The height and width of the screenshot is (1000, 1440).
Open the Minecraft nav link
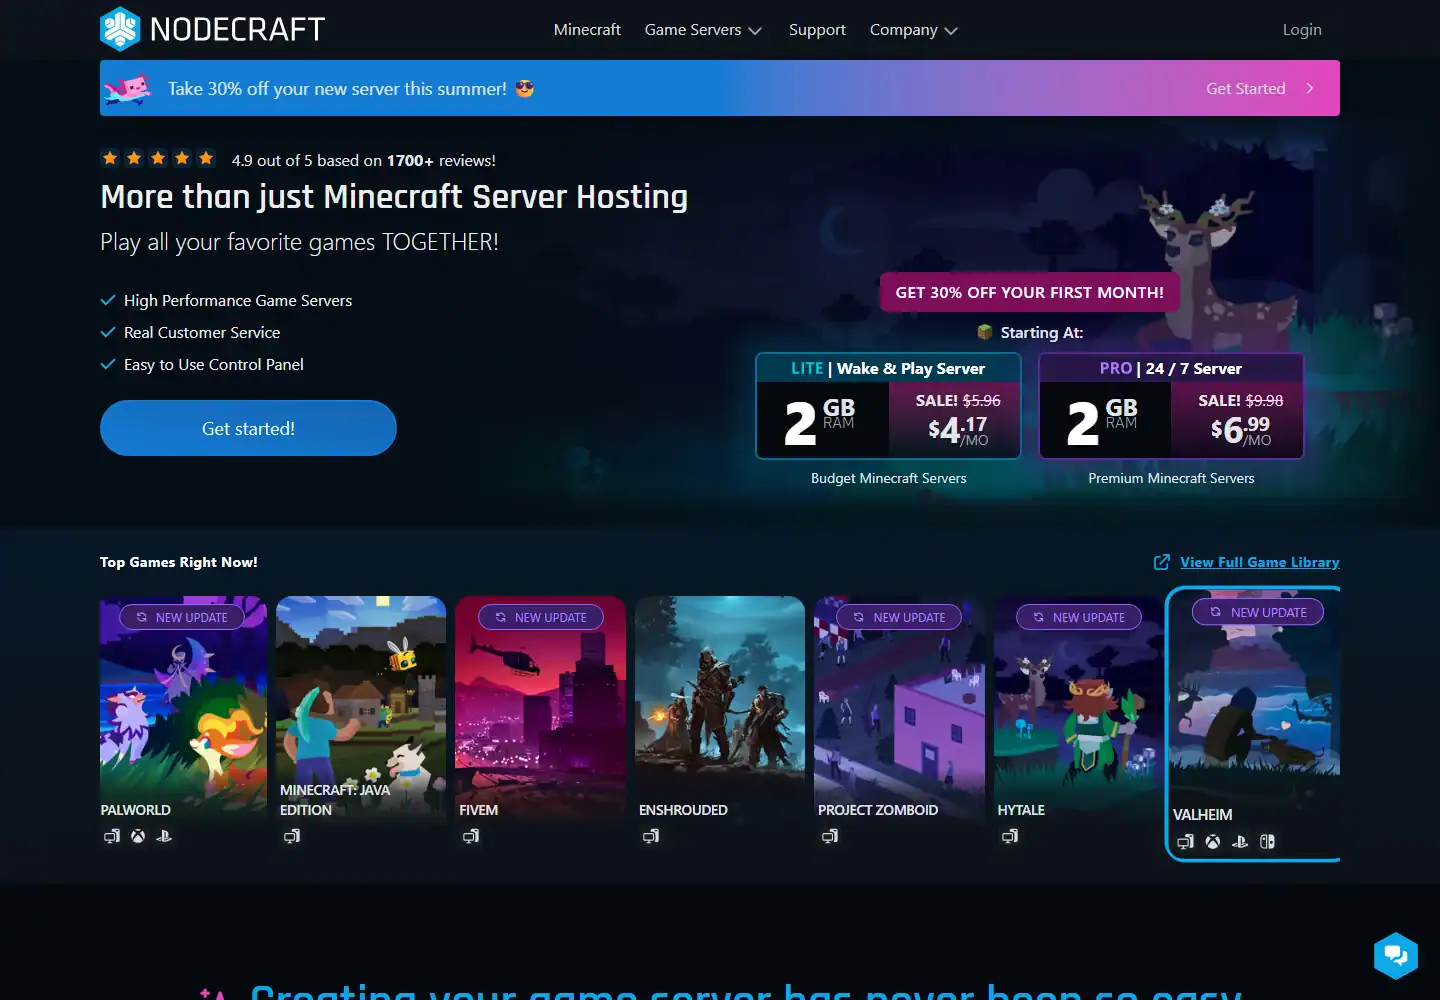[587, 30]
